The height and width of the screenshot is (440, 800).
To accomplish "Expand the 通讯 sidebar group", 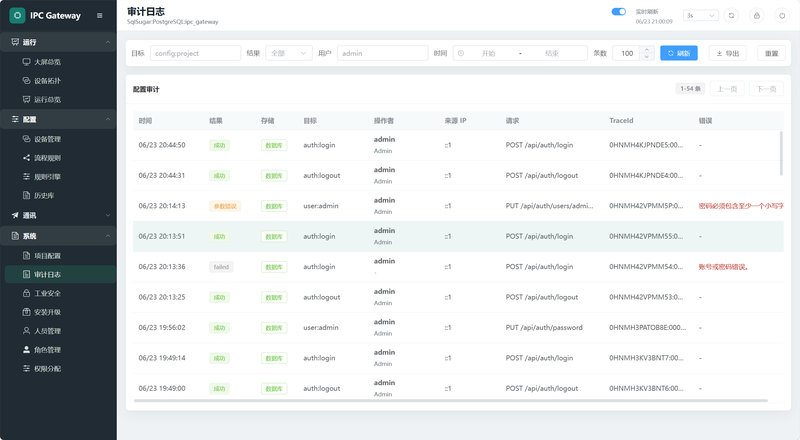I will [58, 215].
